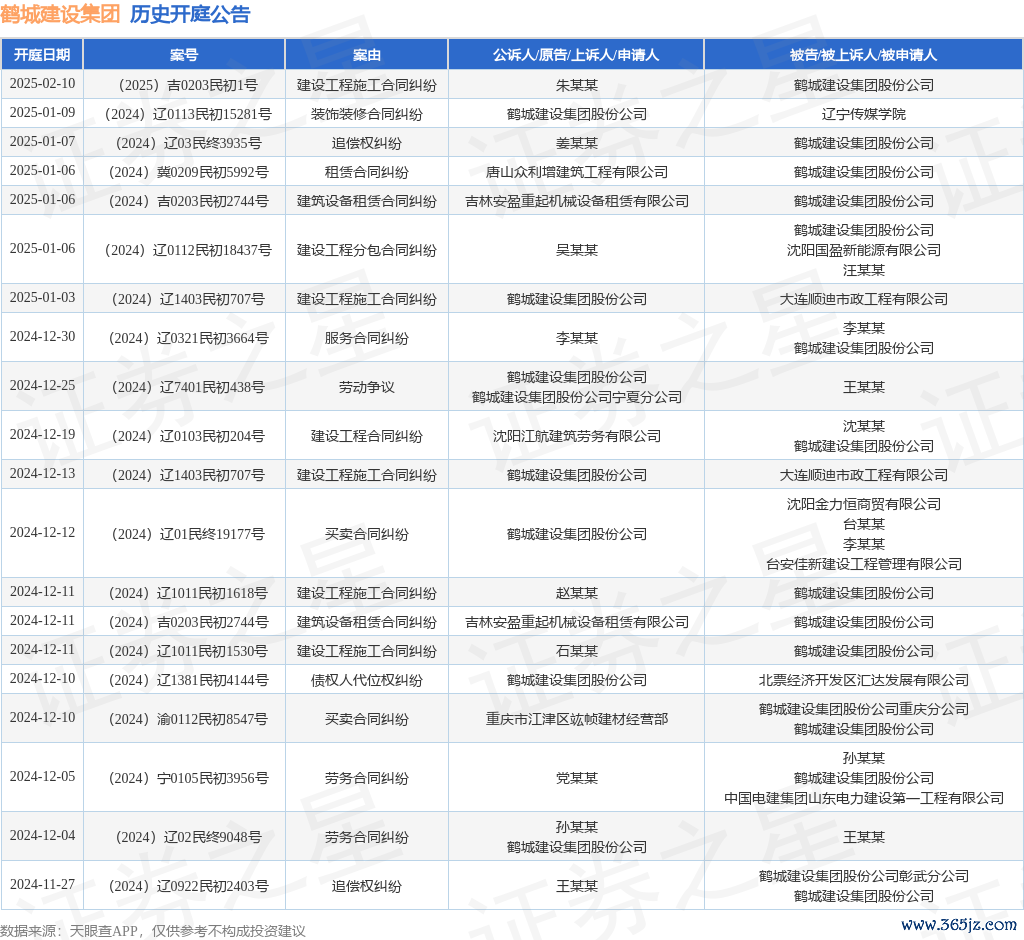Click defendant 辽宁传媒学院
This screenshot has width=1024, height=940.
863,114
